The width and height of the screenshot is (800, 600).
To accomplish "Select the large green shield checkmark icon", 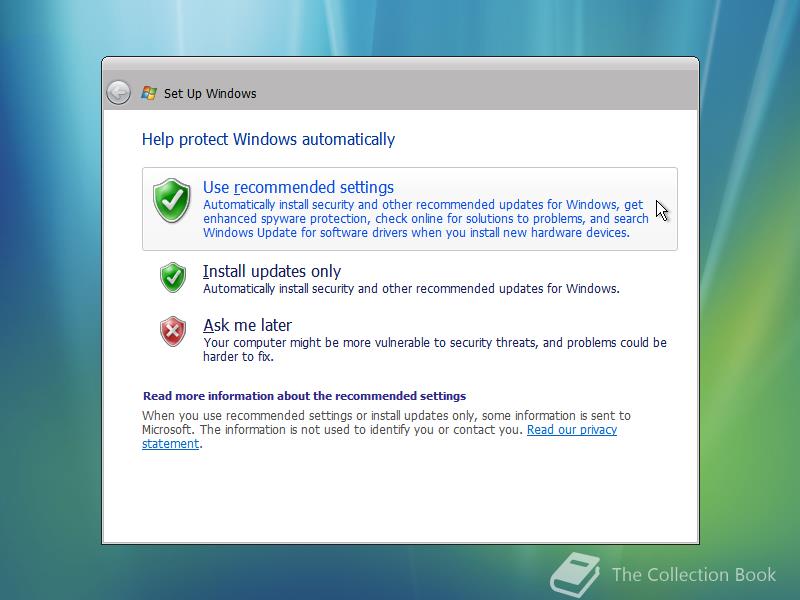I will coord(171,200).
